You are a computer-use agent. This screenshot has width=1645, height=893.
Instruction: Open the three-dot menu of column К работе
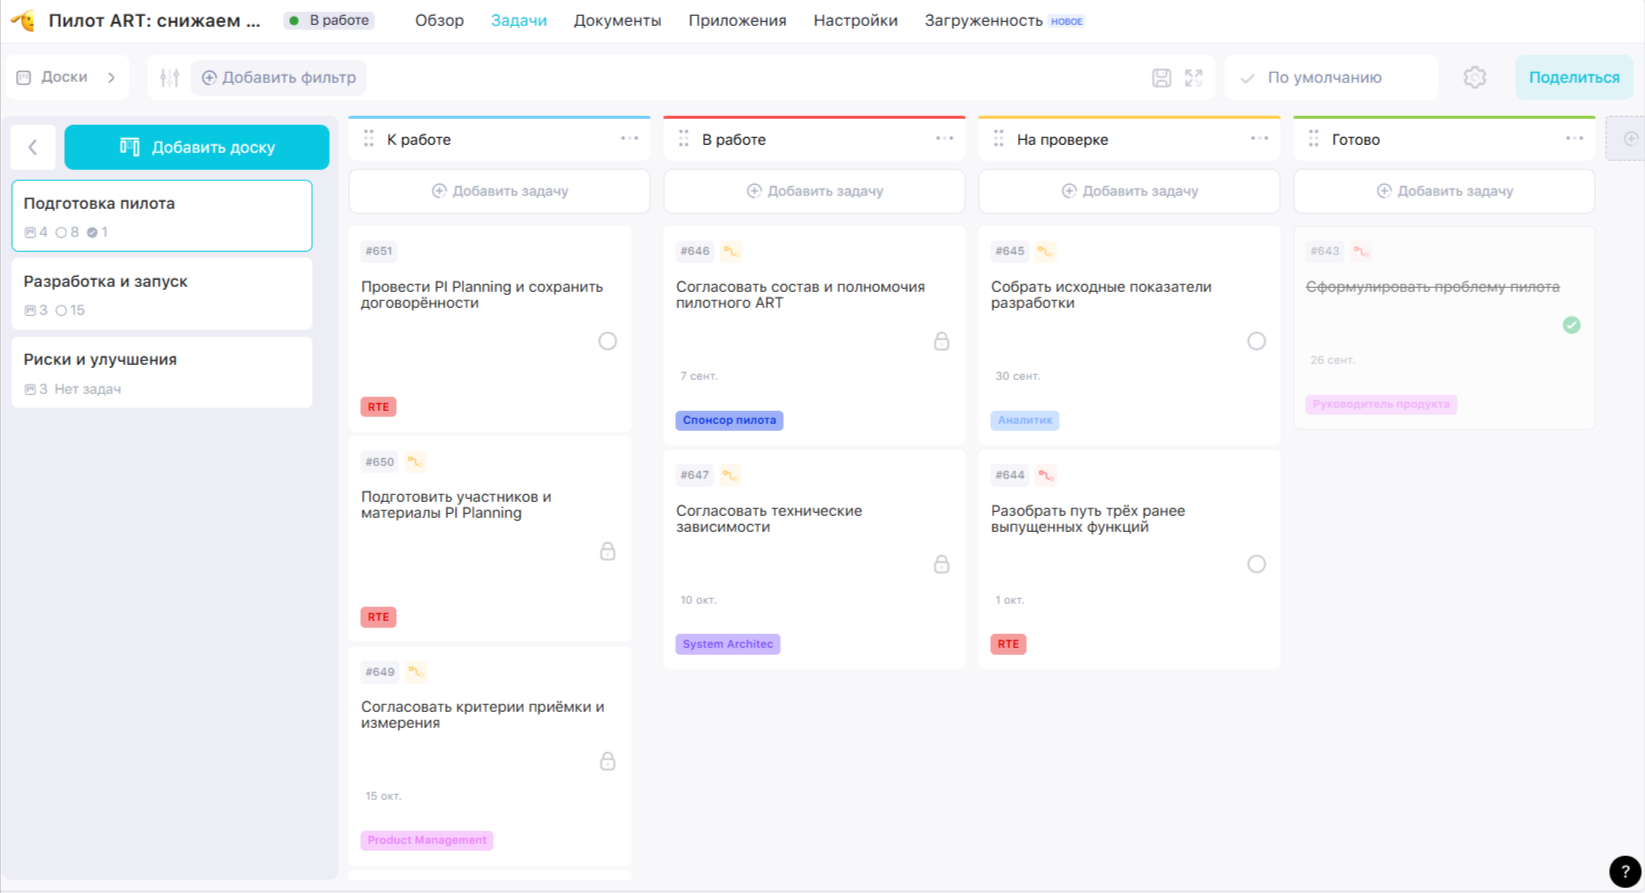(629, 139)
